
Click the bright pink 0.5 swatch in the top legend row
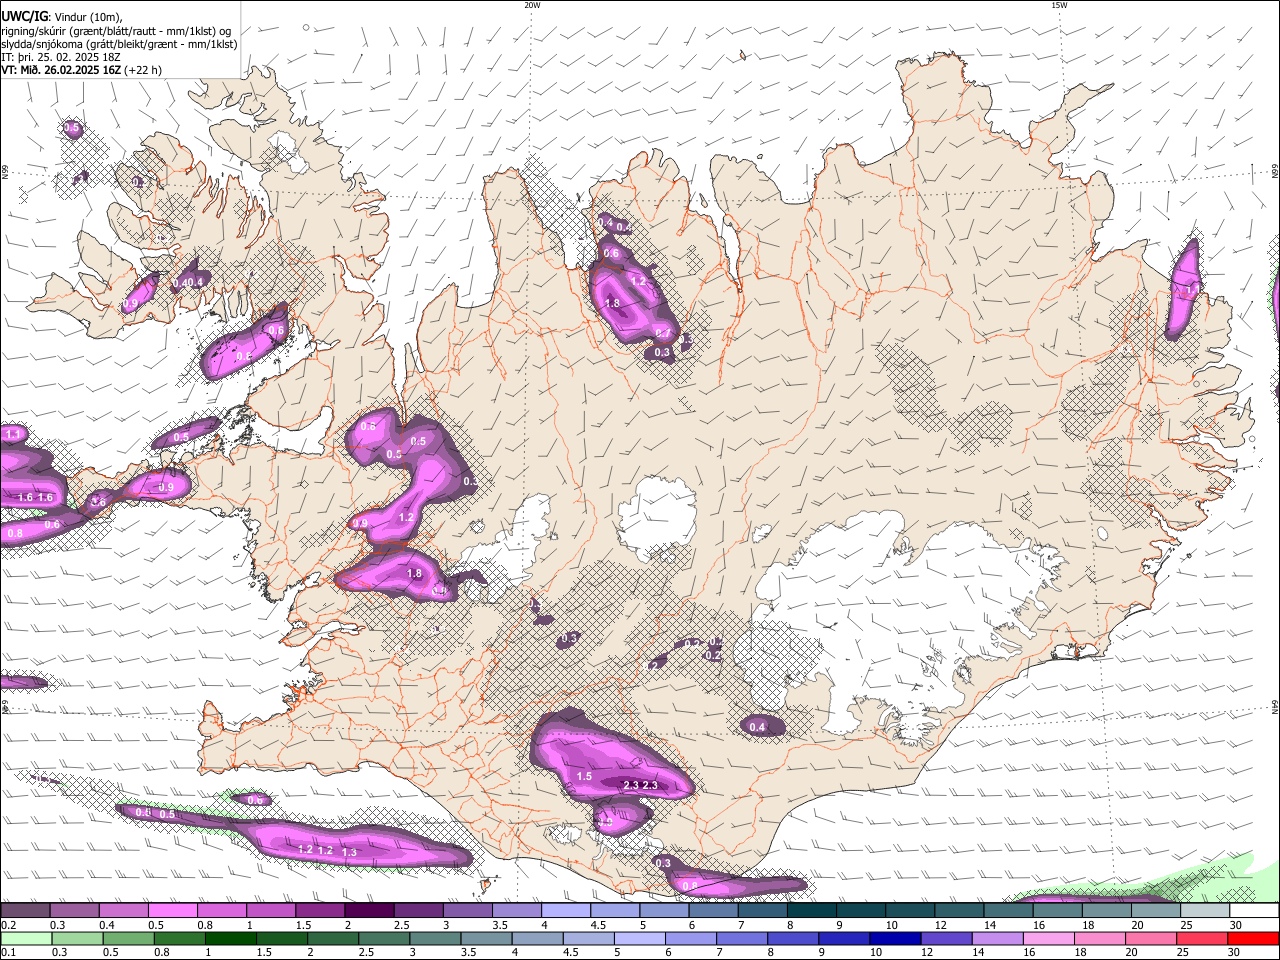click(x=172, y=911)
